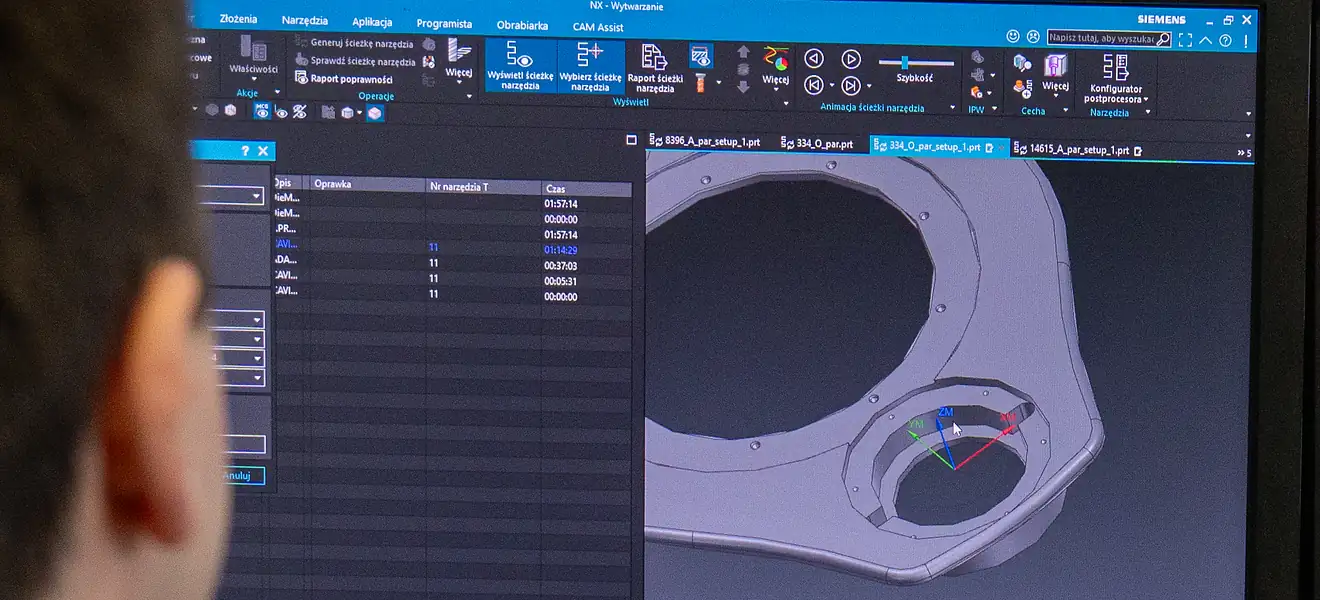Expand Animacja ścieżki narzędzia group arrow
Image resolution: width=1320 pixels, height=600 pixels.
click(951, 107)
